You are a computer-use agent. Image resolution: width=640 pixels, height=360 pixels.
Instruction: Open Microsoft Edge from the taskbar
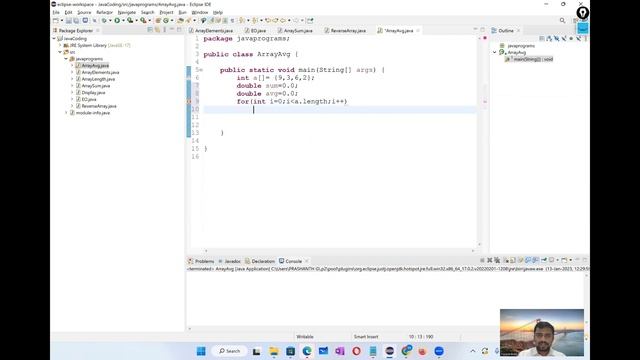click(307, 351)
